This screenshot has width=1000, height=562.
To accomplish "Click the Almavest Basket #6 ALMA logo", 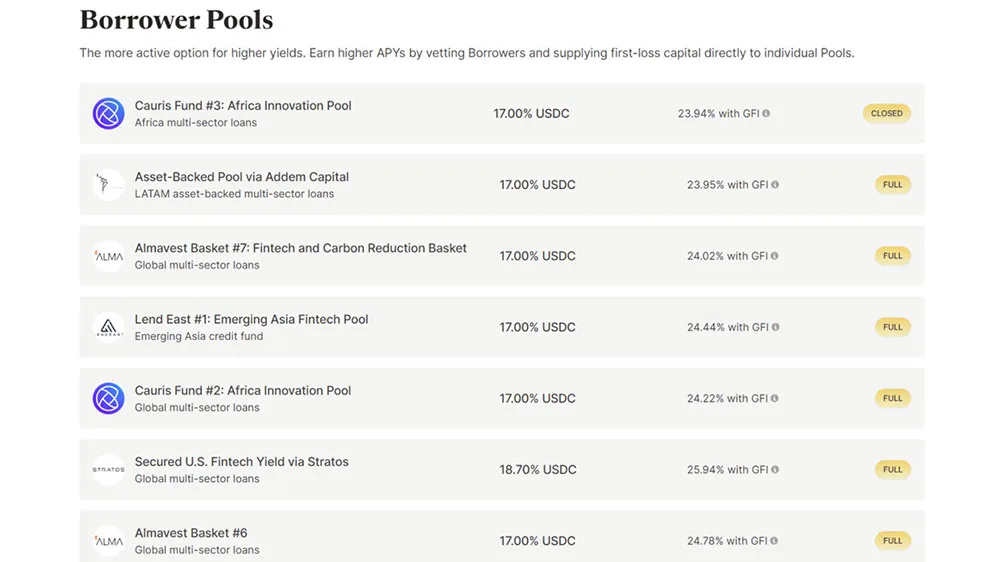I will 108,541.
